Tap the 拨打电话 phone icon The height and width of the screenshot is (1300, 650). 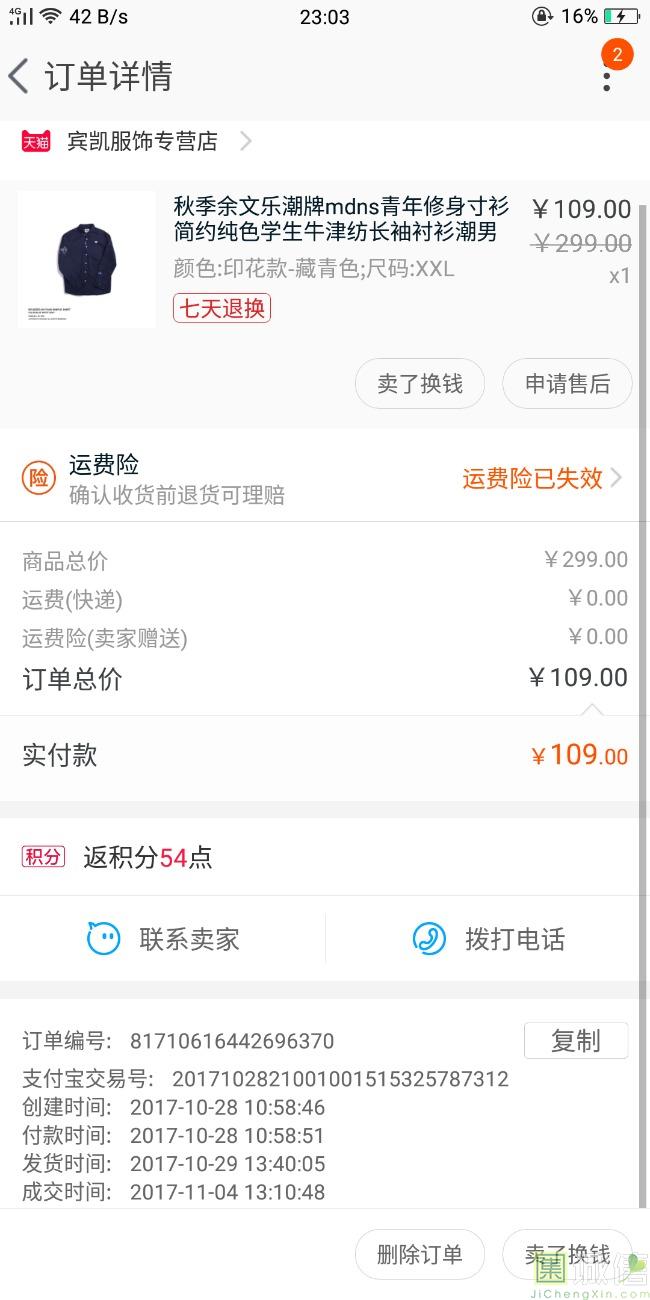click(x=429, y=939)
